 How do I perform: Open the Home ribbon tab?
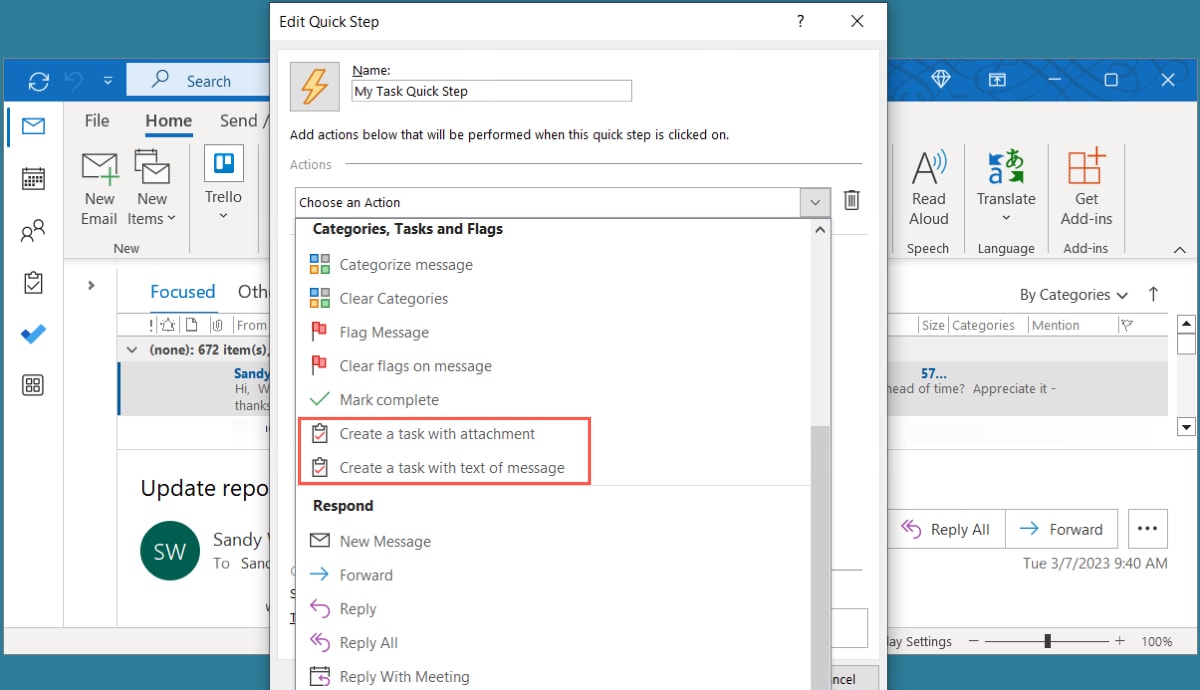(x=167, y=120)
